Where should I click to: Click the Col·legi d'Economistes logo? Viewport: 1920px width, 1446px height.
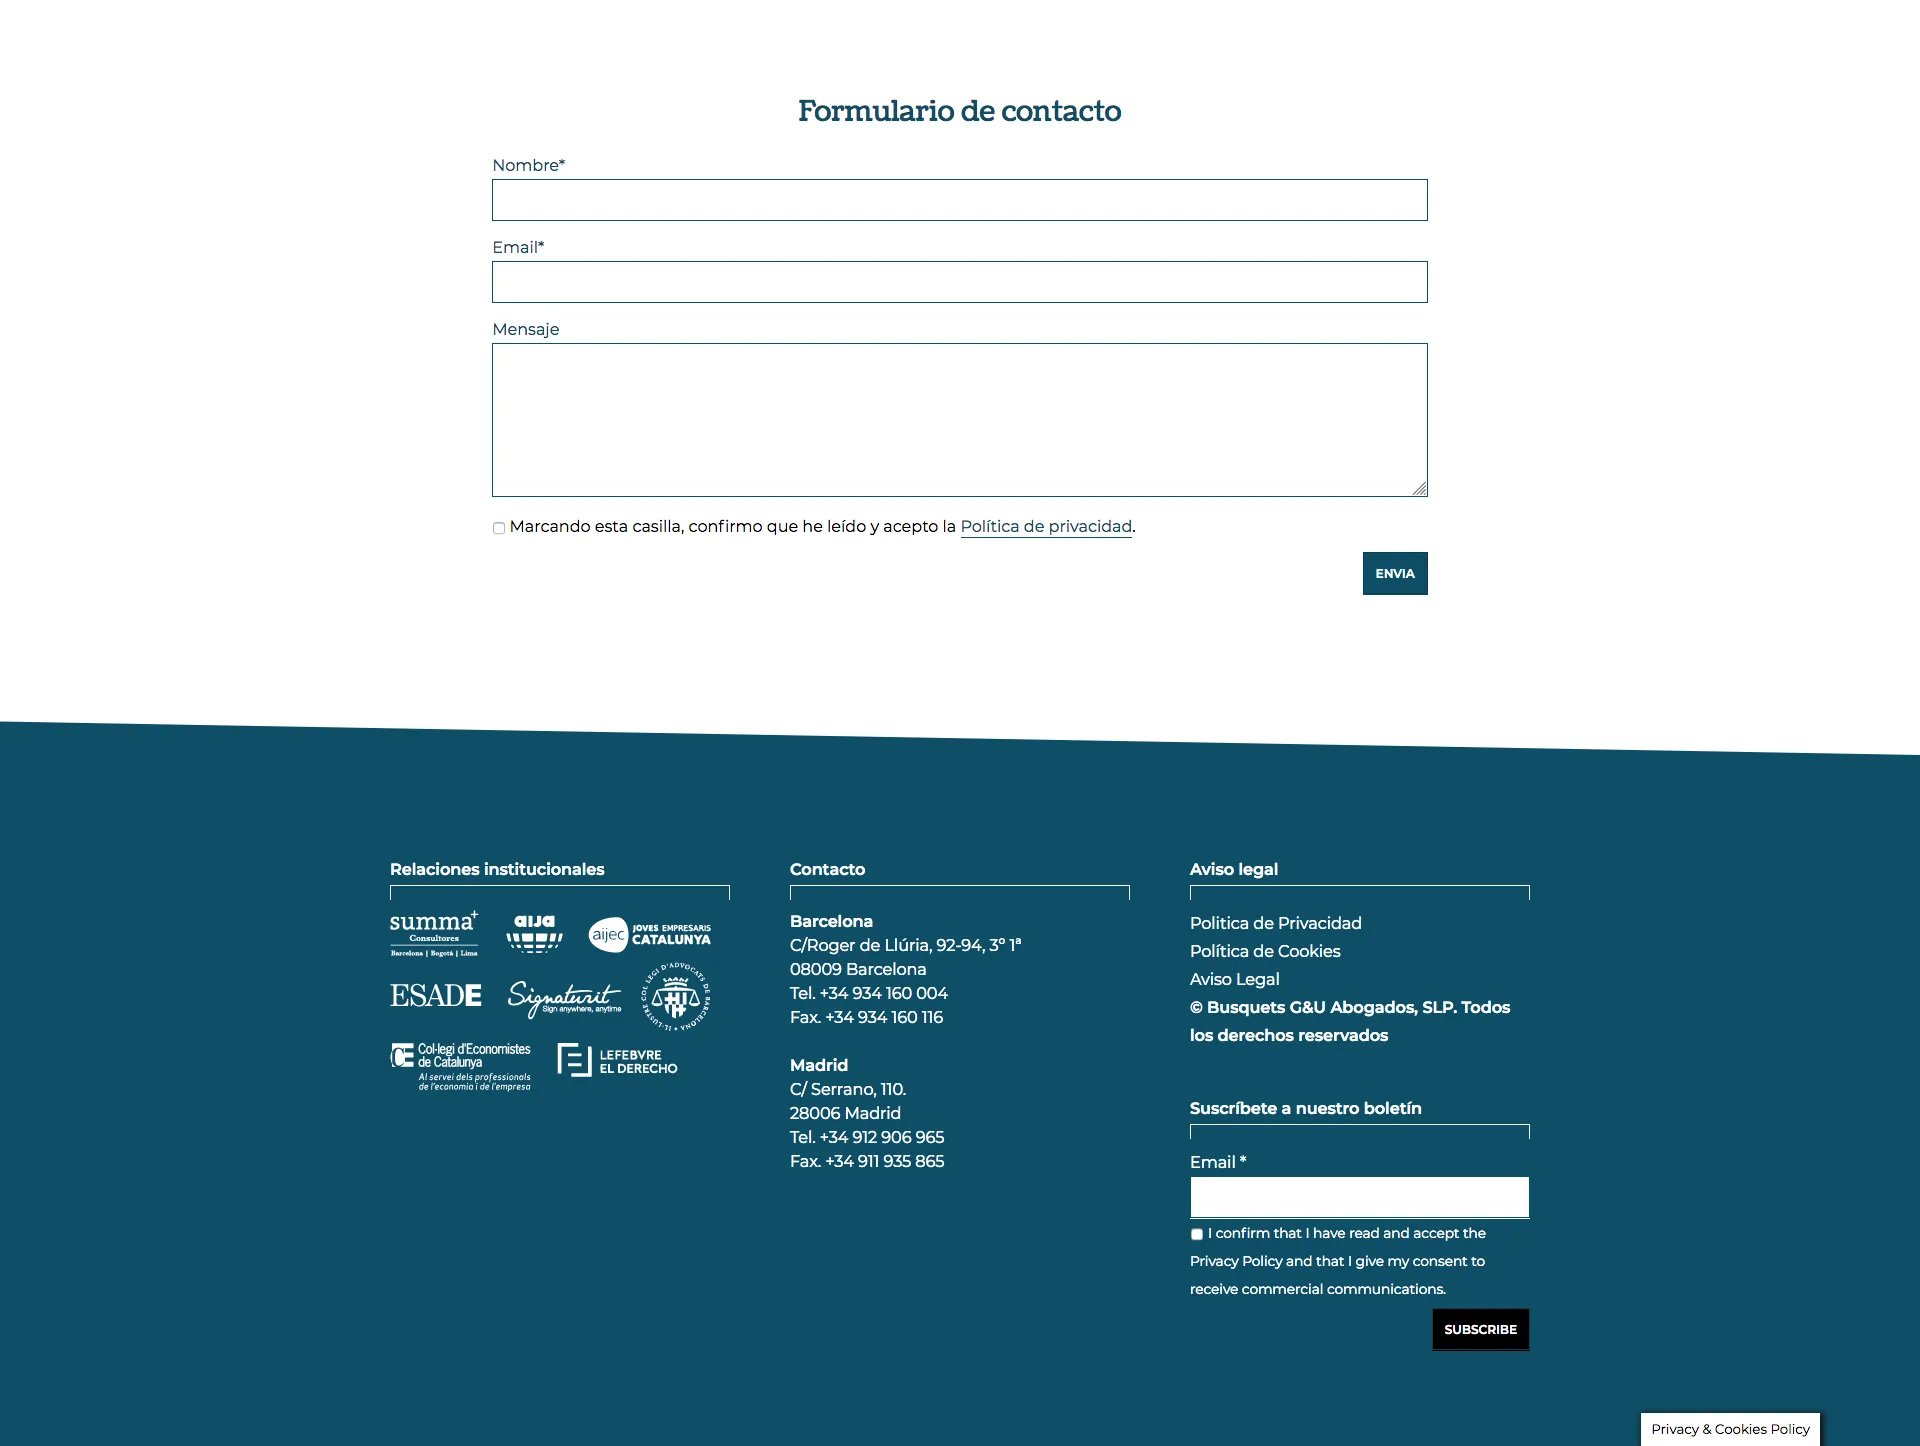click(x=463, y=1063)
